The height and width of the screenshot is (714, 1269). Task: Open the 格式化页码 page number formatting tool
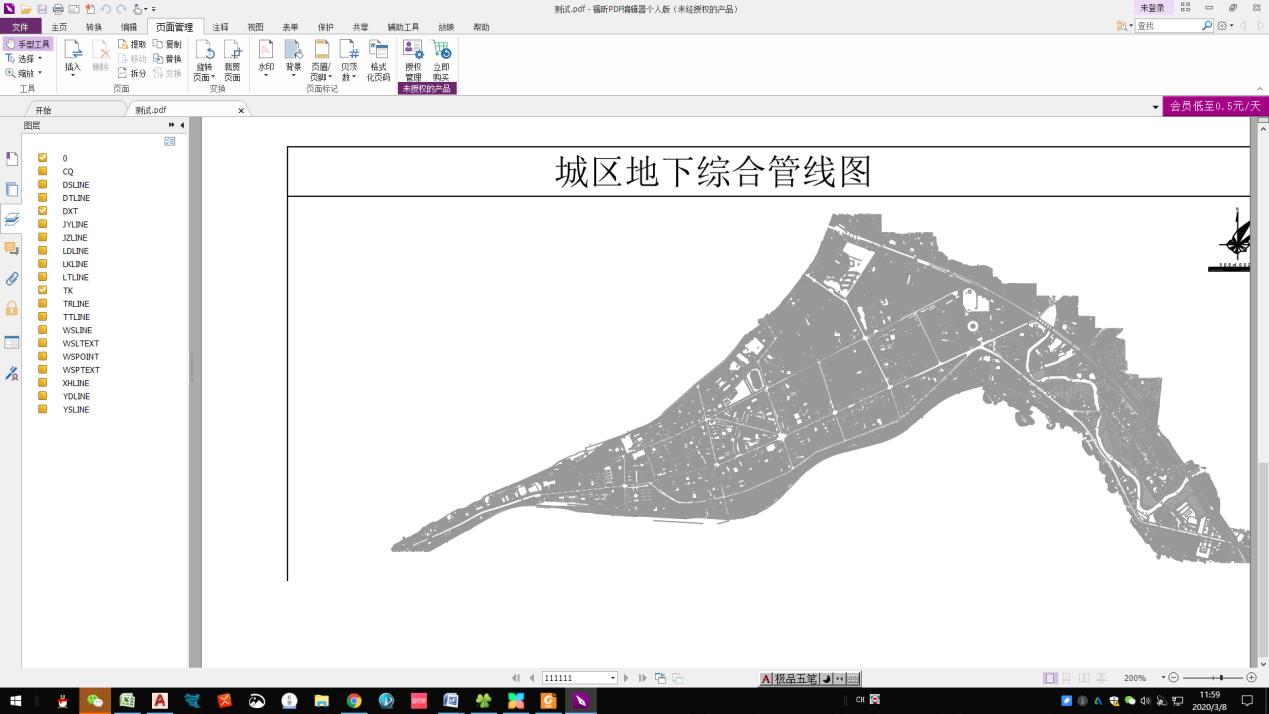click(x=378, y=57)
